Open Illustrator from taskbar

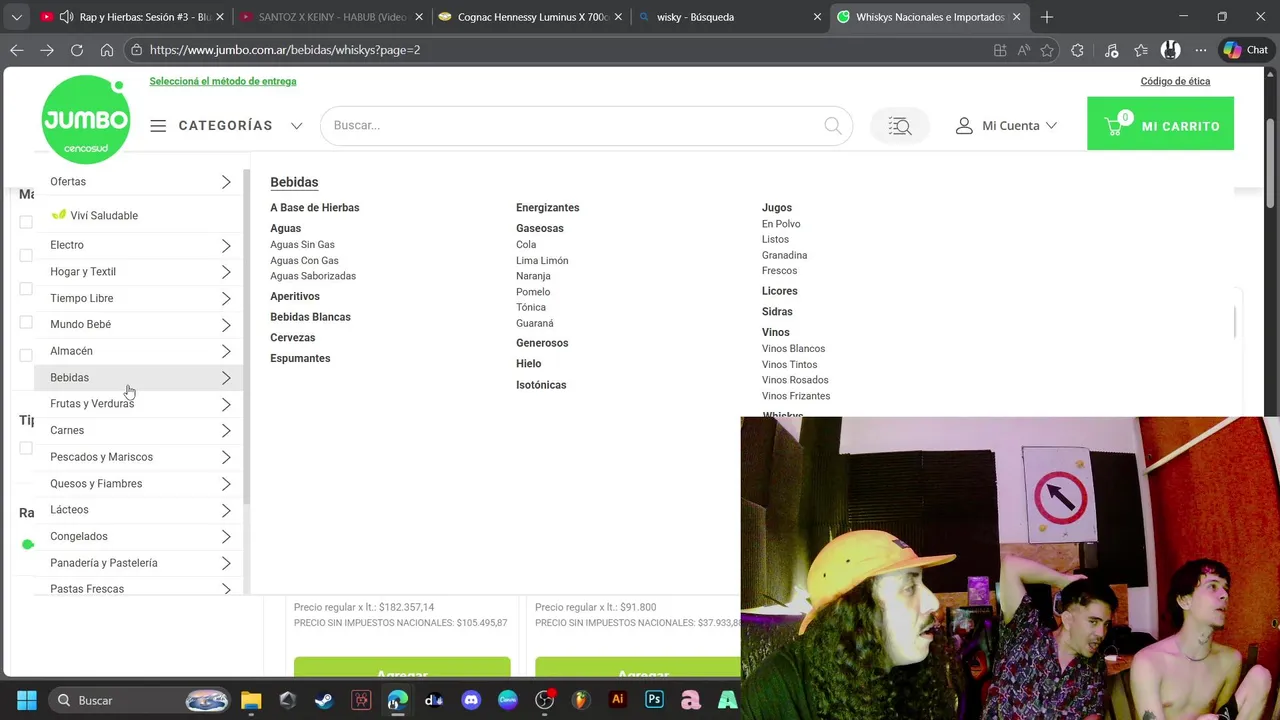tap(618, 700)
